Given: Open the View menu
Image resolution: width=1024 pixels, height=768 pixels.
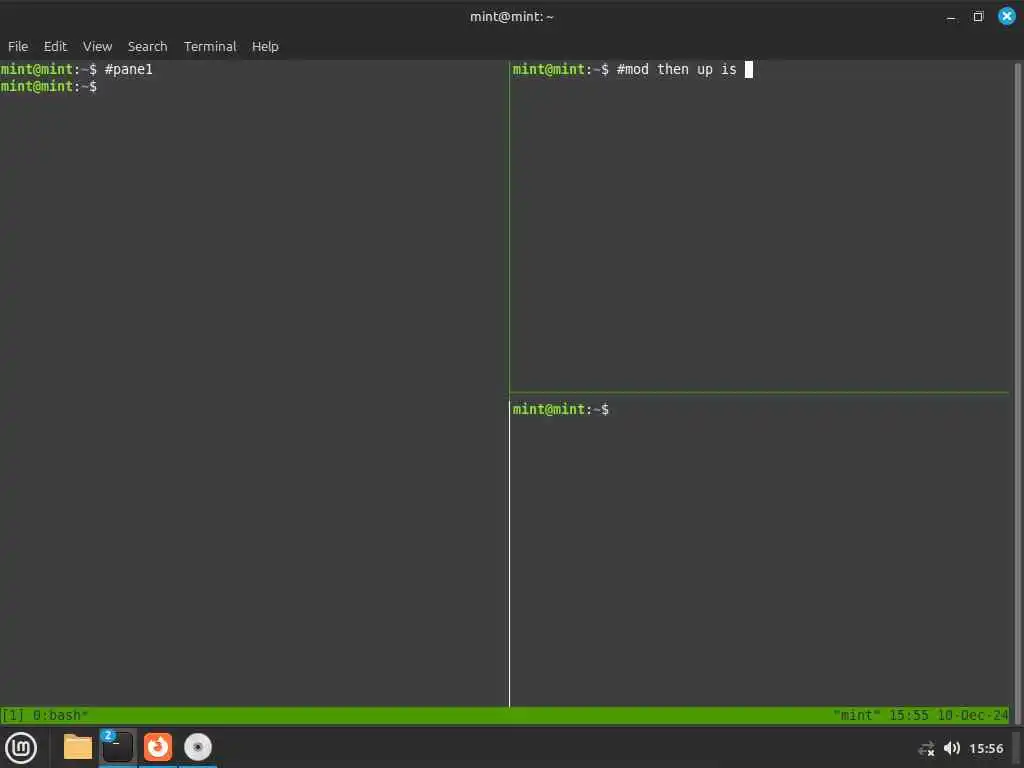Looking at the screenshot, I should coord(97,46).
